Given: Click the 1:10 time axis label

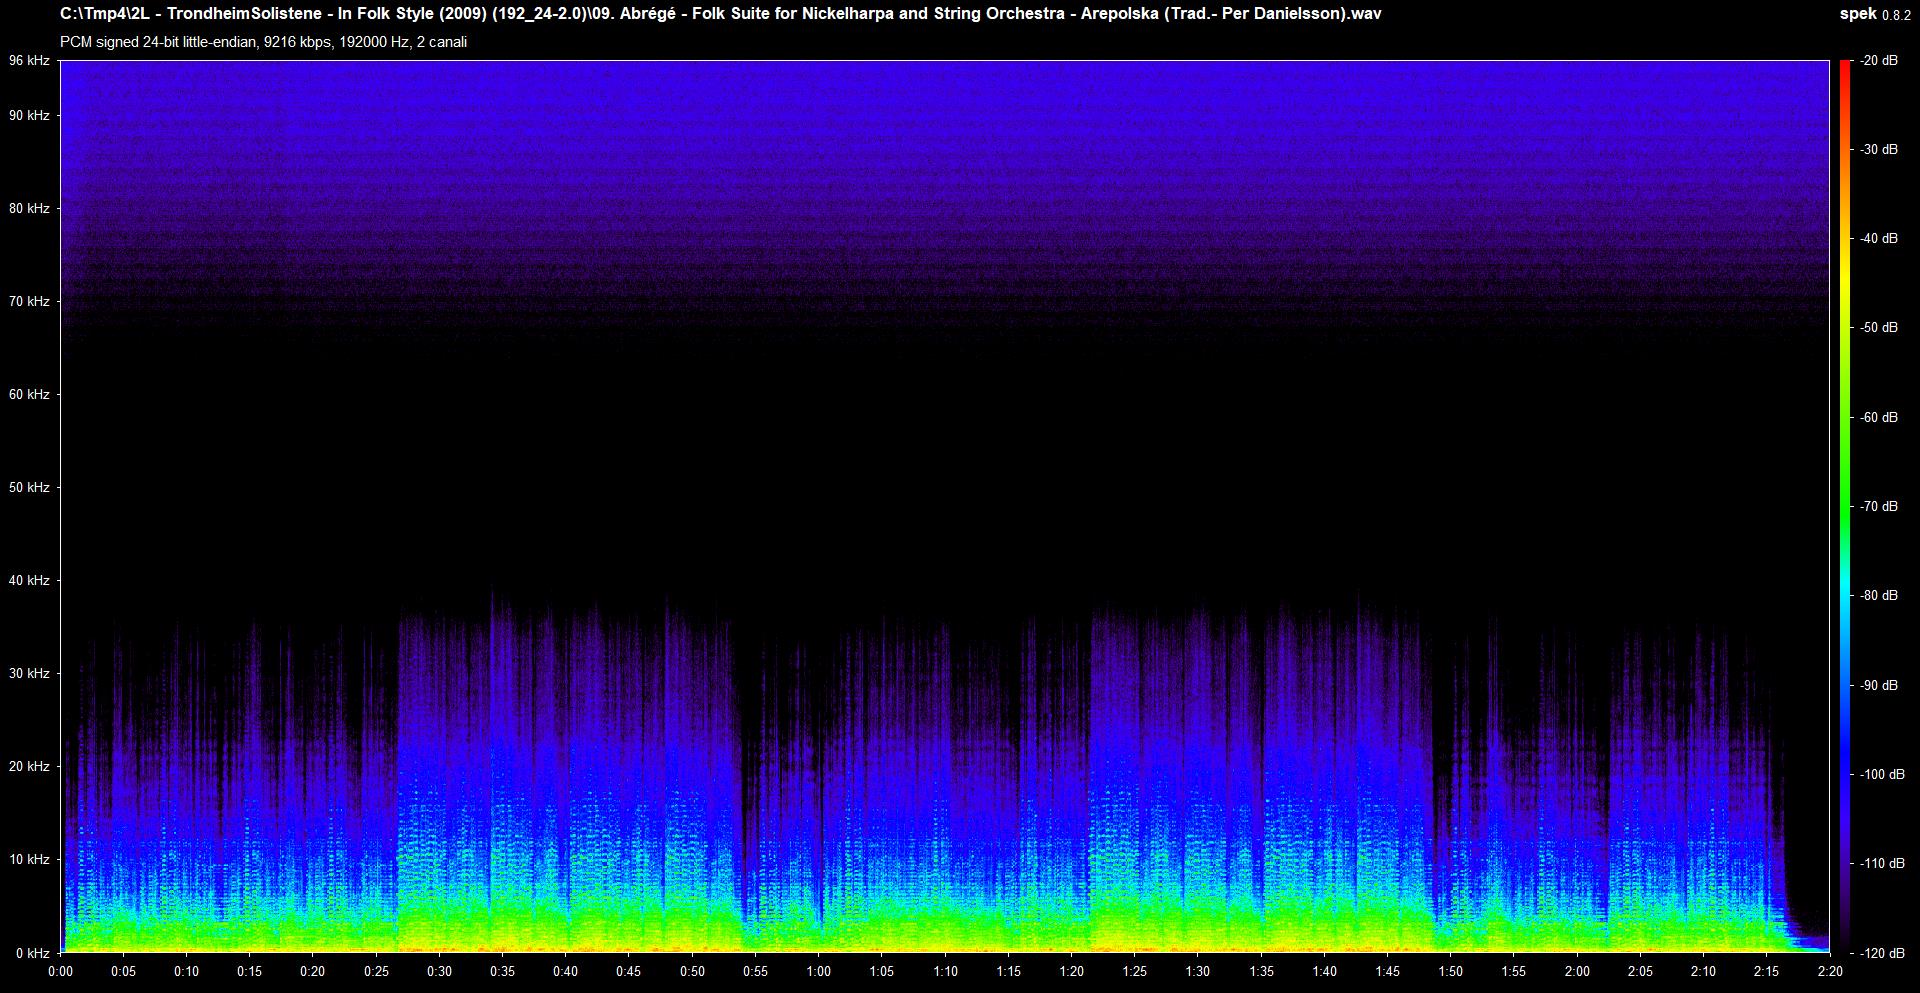Looking at the screenshot, I should (945, 972).
